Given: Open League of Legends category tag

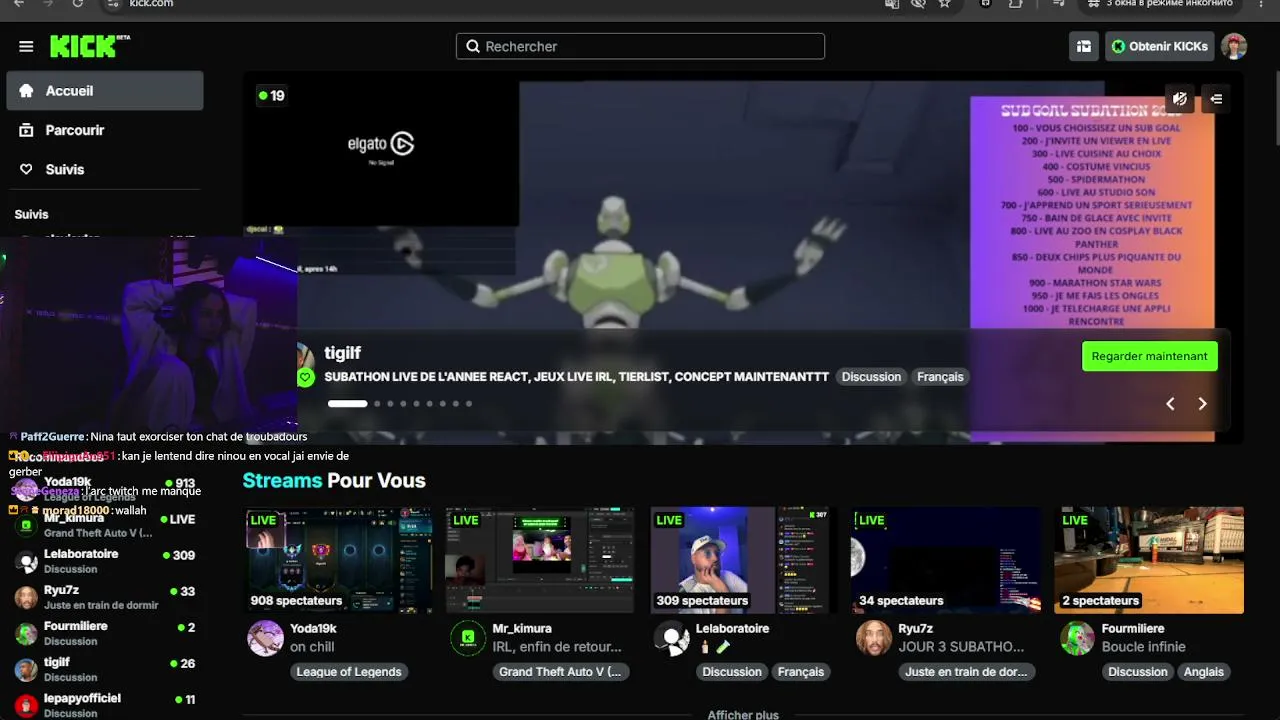Looking at the screenshot, I should tap(349, 672).
